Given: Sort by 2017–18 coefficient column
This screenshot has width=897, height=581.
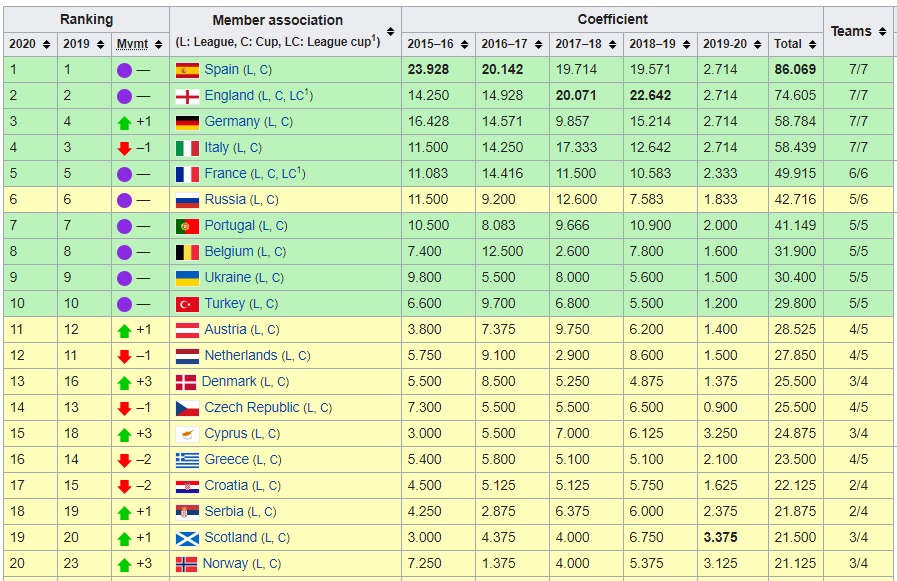Looking at the screenshot, I should [612, 45].
